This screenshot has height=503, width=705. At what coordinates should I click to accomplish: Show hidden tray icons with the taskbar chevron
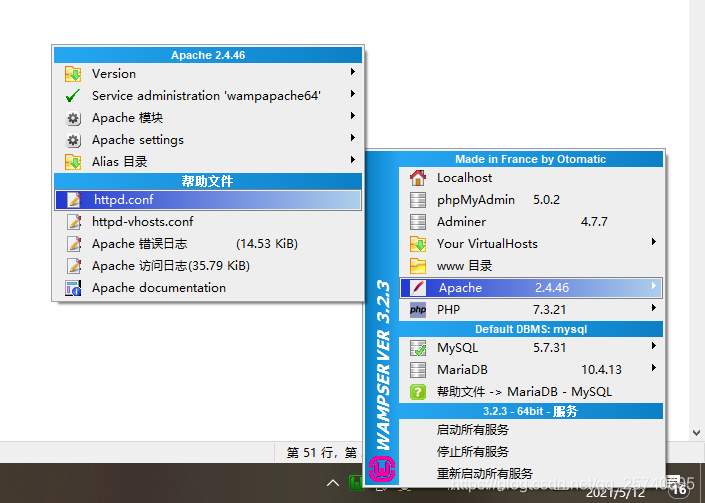333,483
